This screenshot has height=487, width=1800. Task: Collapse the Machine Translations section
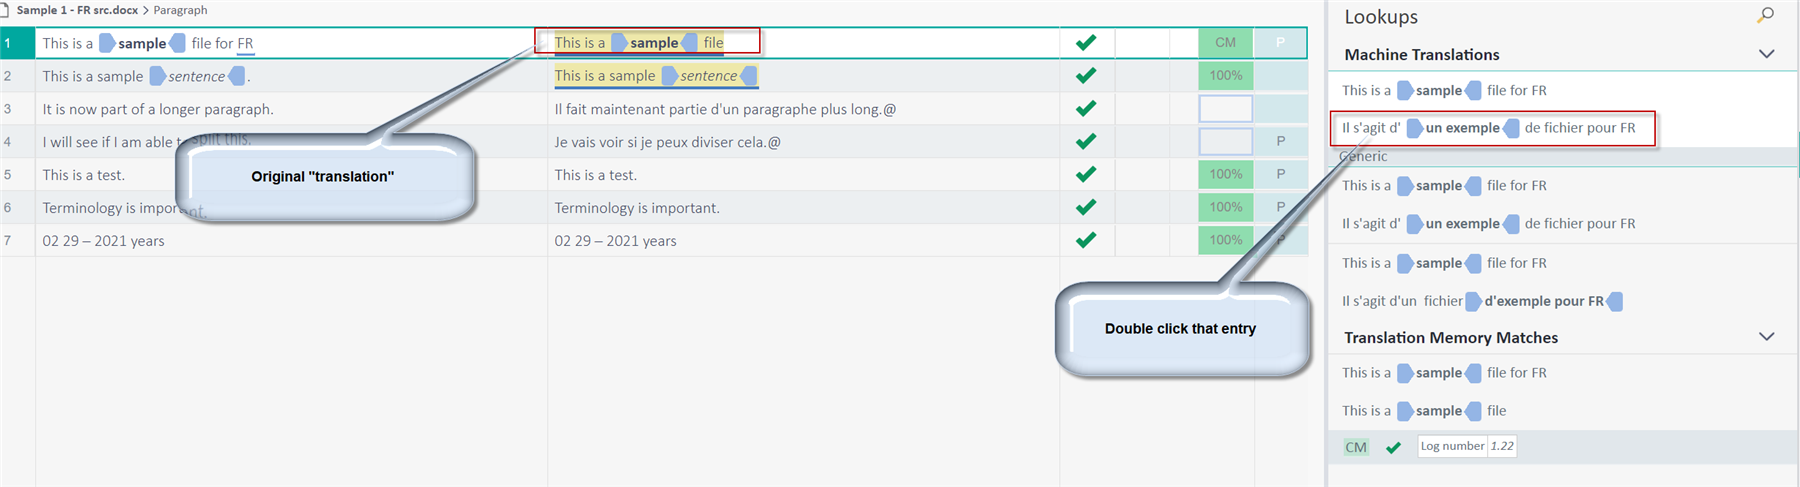point(1766,54)
